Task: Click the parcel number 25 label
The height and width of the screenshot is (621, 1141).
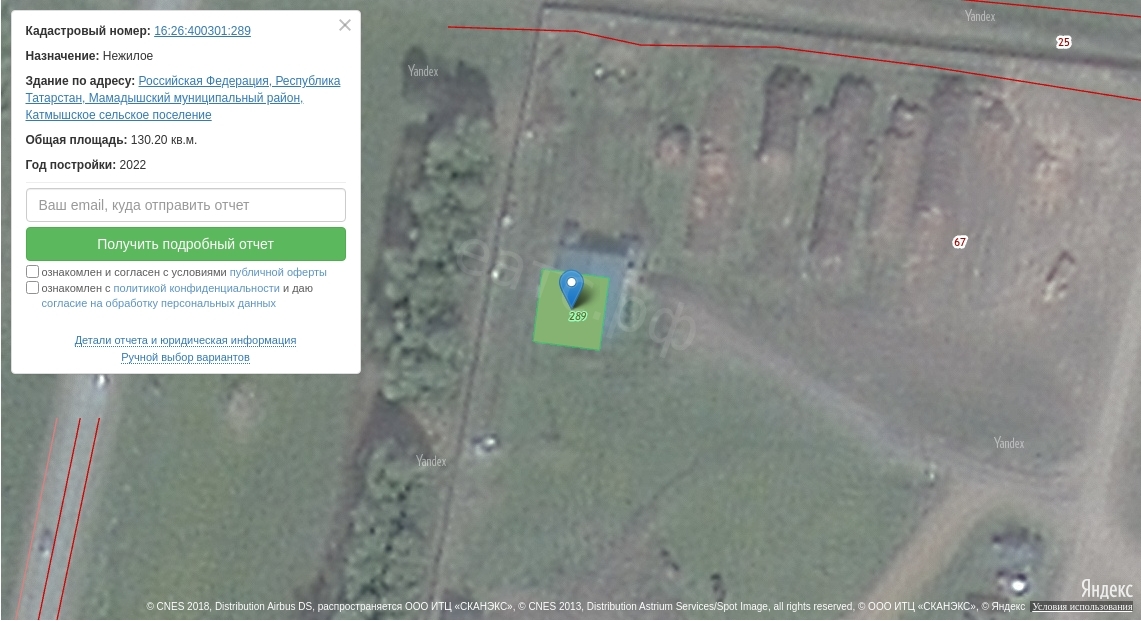Action: click(x=1063, y=42)
